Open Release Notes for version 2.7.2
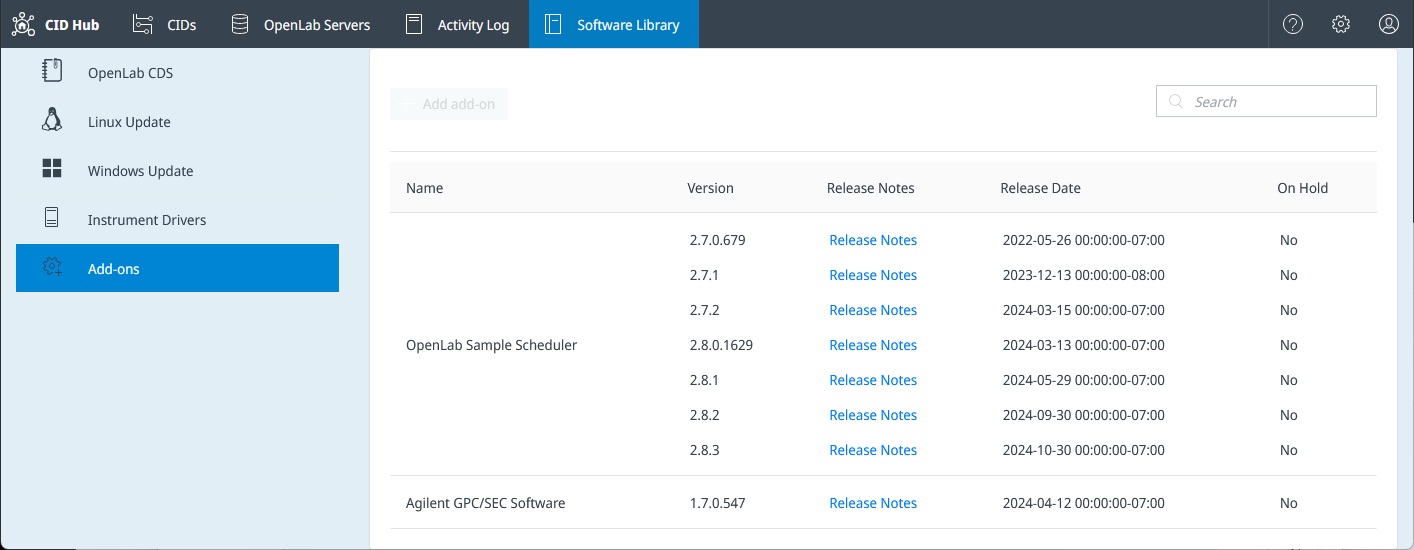Screen dimensions: 1414x550 873,310
